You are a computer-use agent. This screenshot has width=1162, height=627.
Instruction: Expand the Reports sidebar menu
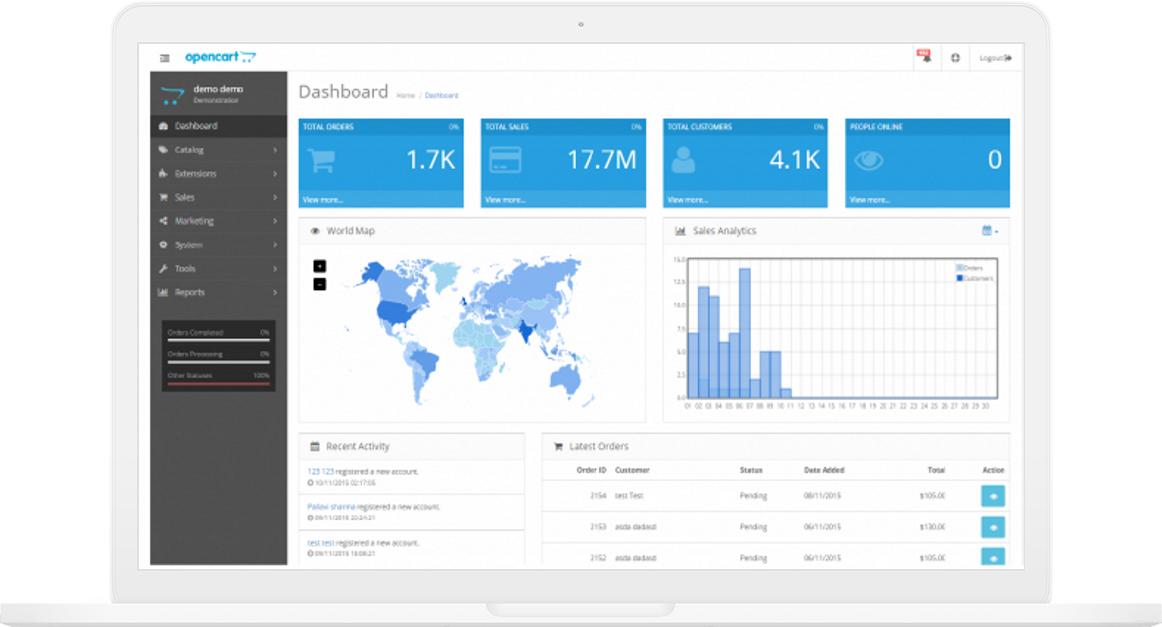218,293
